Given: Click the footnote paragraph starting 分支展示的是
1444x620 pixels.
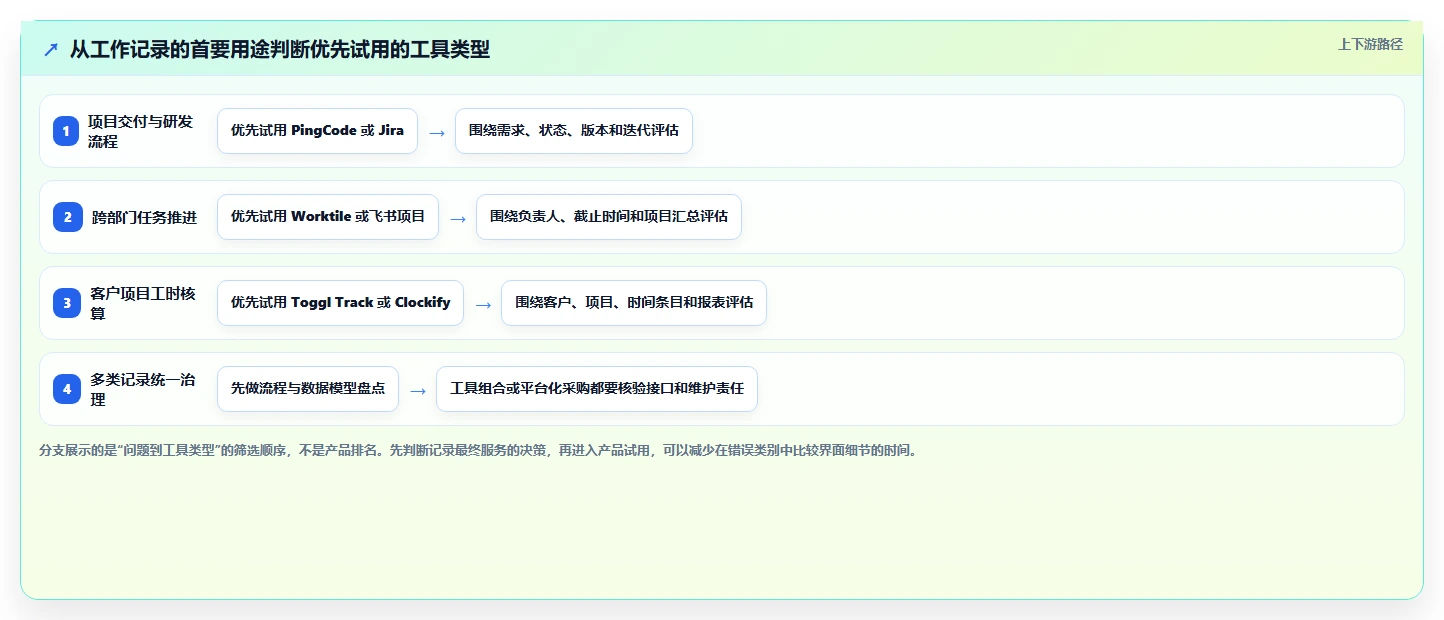Looking at the screenshot, I should pos(478,450).
